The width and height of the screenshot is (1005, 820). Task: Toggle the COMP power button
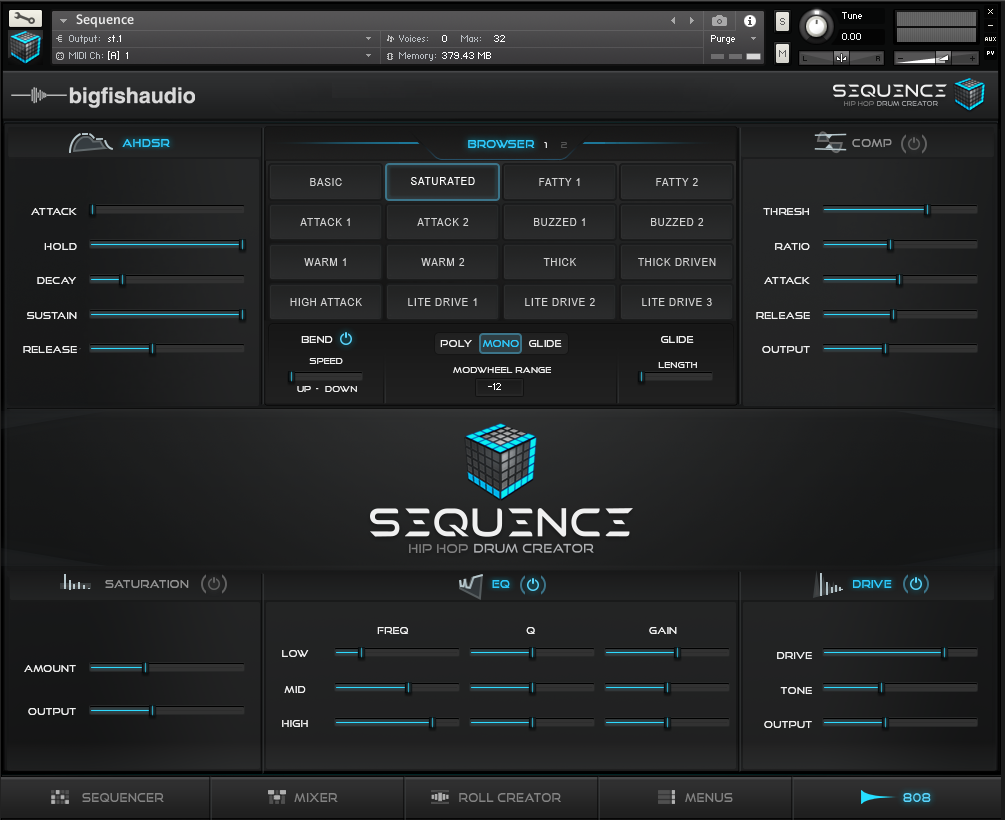pos(914,143)
